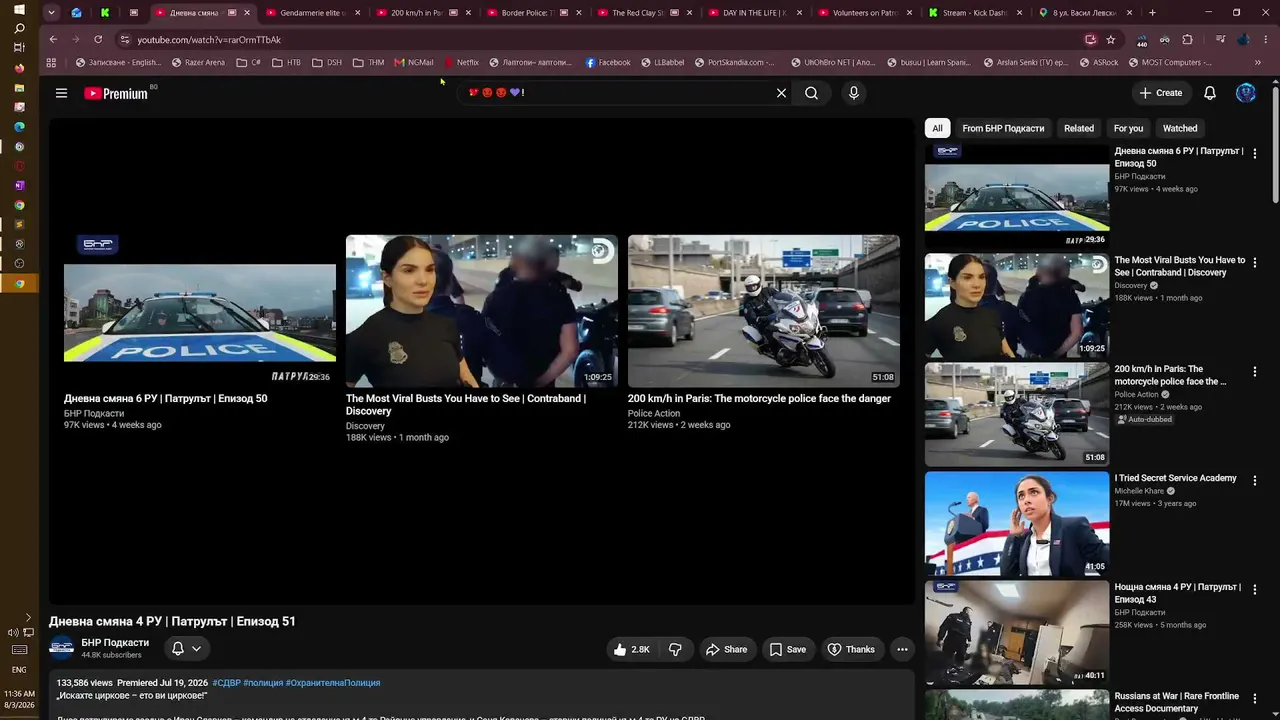Screen dimensions: 1280x720
Task: Open the YouTube account avatar menu
Action: click(x=1246, y=93)
